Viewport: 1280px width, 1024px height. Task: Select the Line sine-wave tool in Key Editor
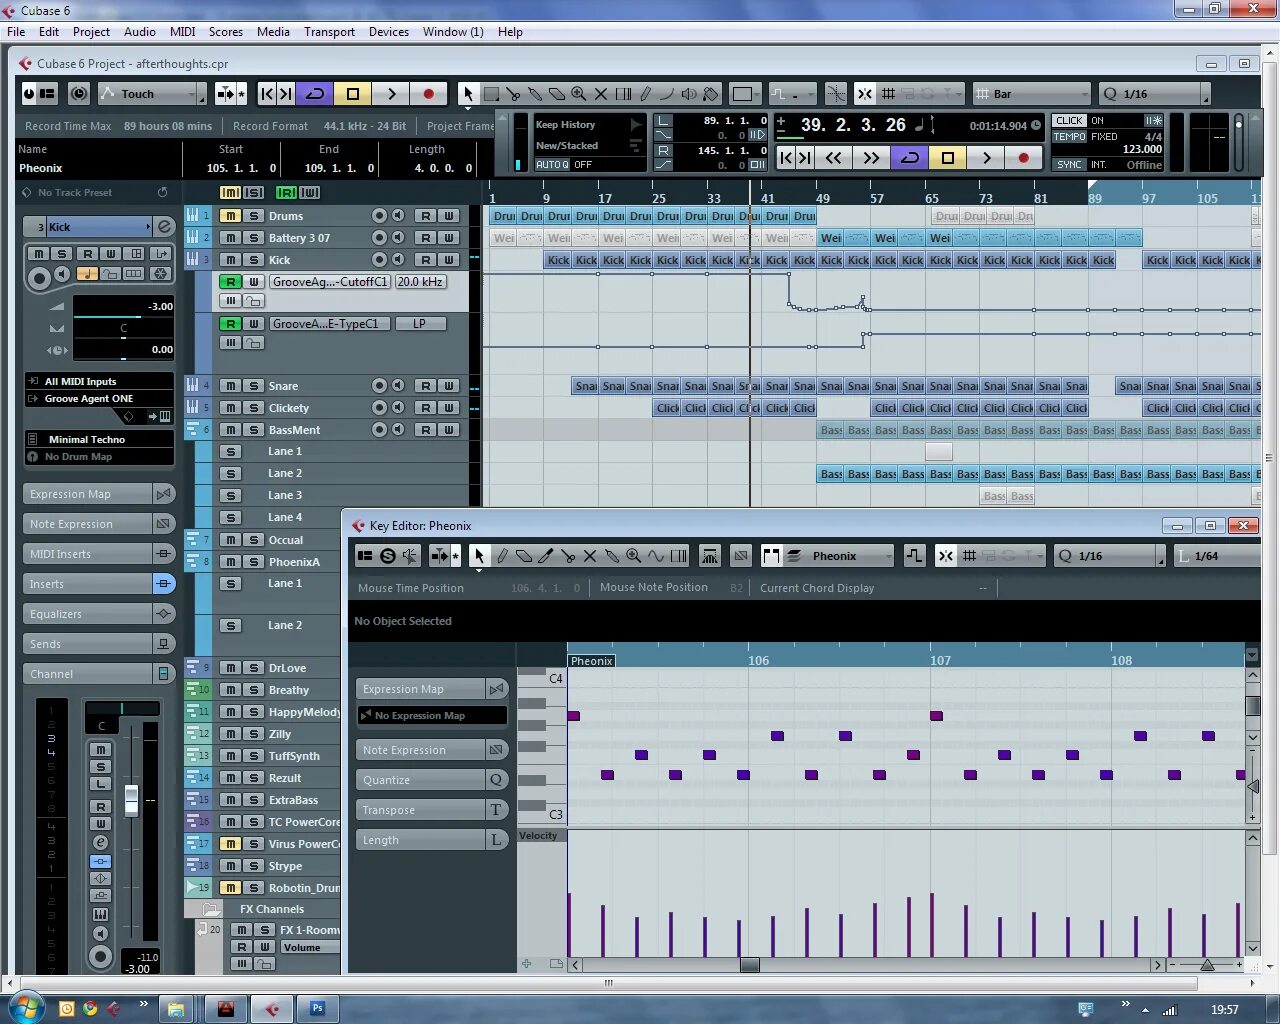[x=656, y=556]
